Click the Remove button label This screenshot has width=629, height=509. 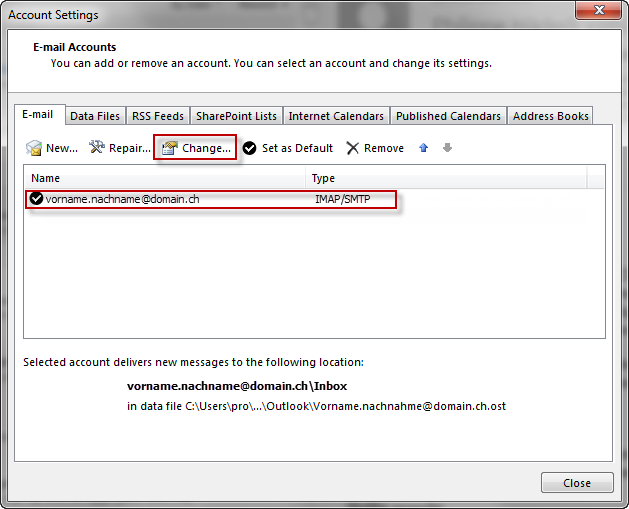coord(383,148)
